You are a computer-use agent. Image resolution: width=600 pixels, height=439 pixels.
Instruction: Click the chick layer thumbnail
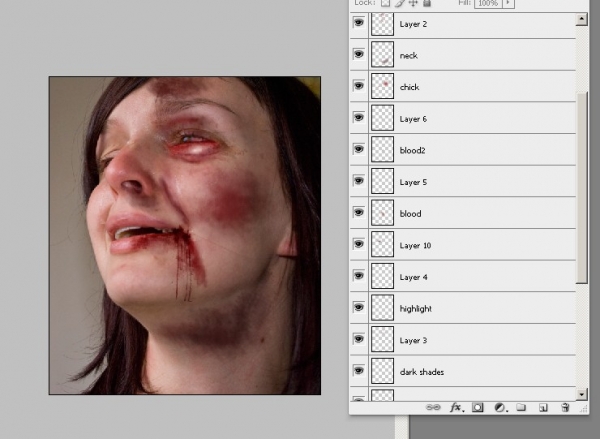(x=382, y=86)
